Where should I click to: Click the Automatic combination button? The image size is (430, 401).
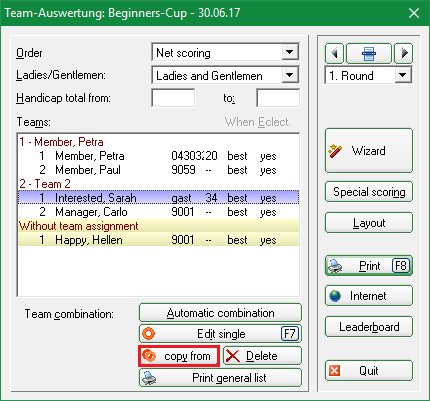(220, 313)
